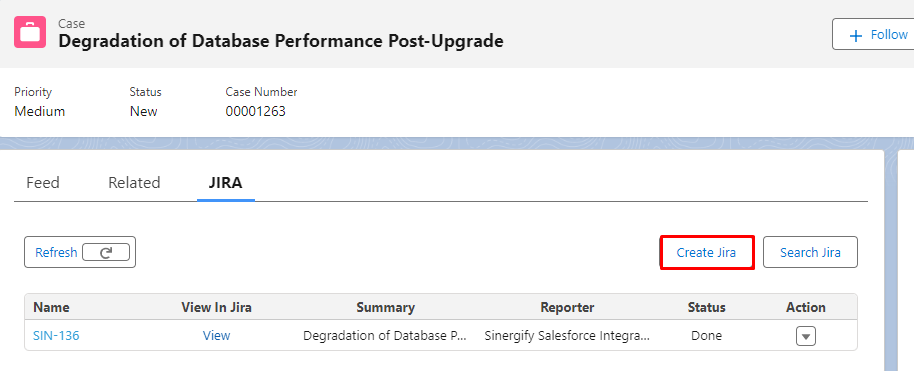The image size is (914, 371).
Task: Click the refresh arrow icon
Action: [x=106, y=253]
